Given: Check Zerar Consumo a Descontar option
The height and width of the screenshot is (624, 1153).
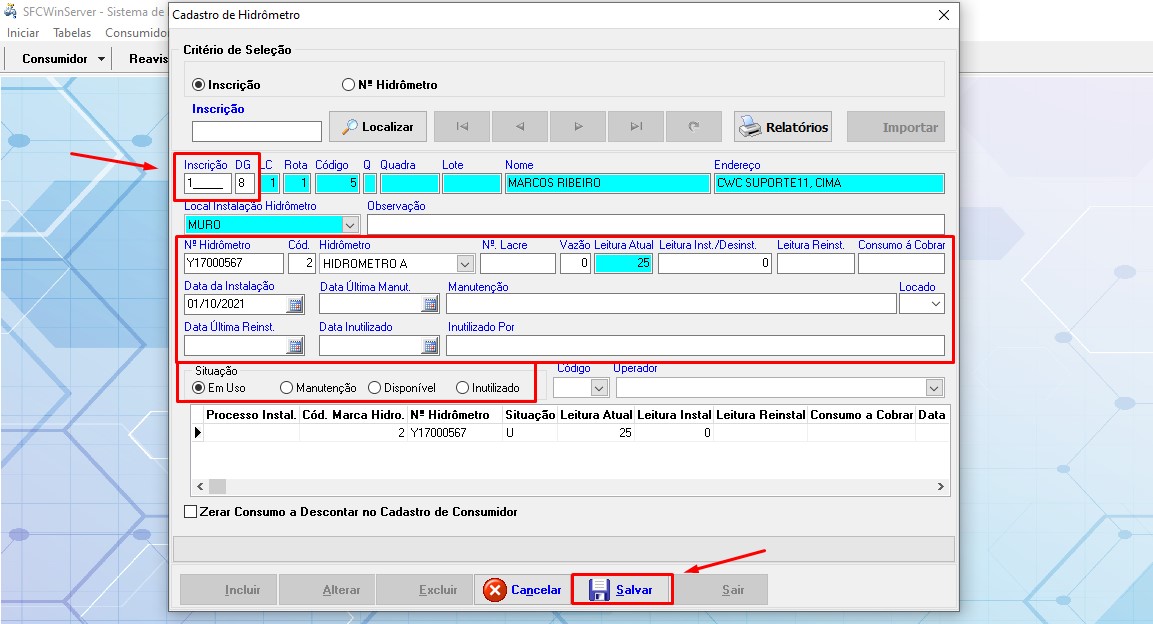Looking at the screenshot, I should click(x=191, y=512).
